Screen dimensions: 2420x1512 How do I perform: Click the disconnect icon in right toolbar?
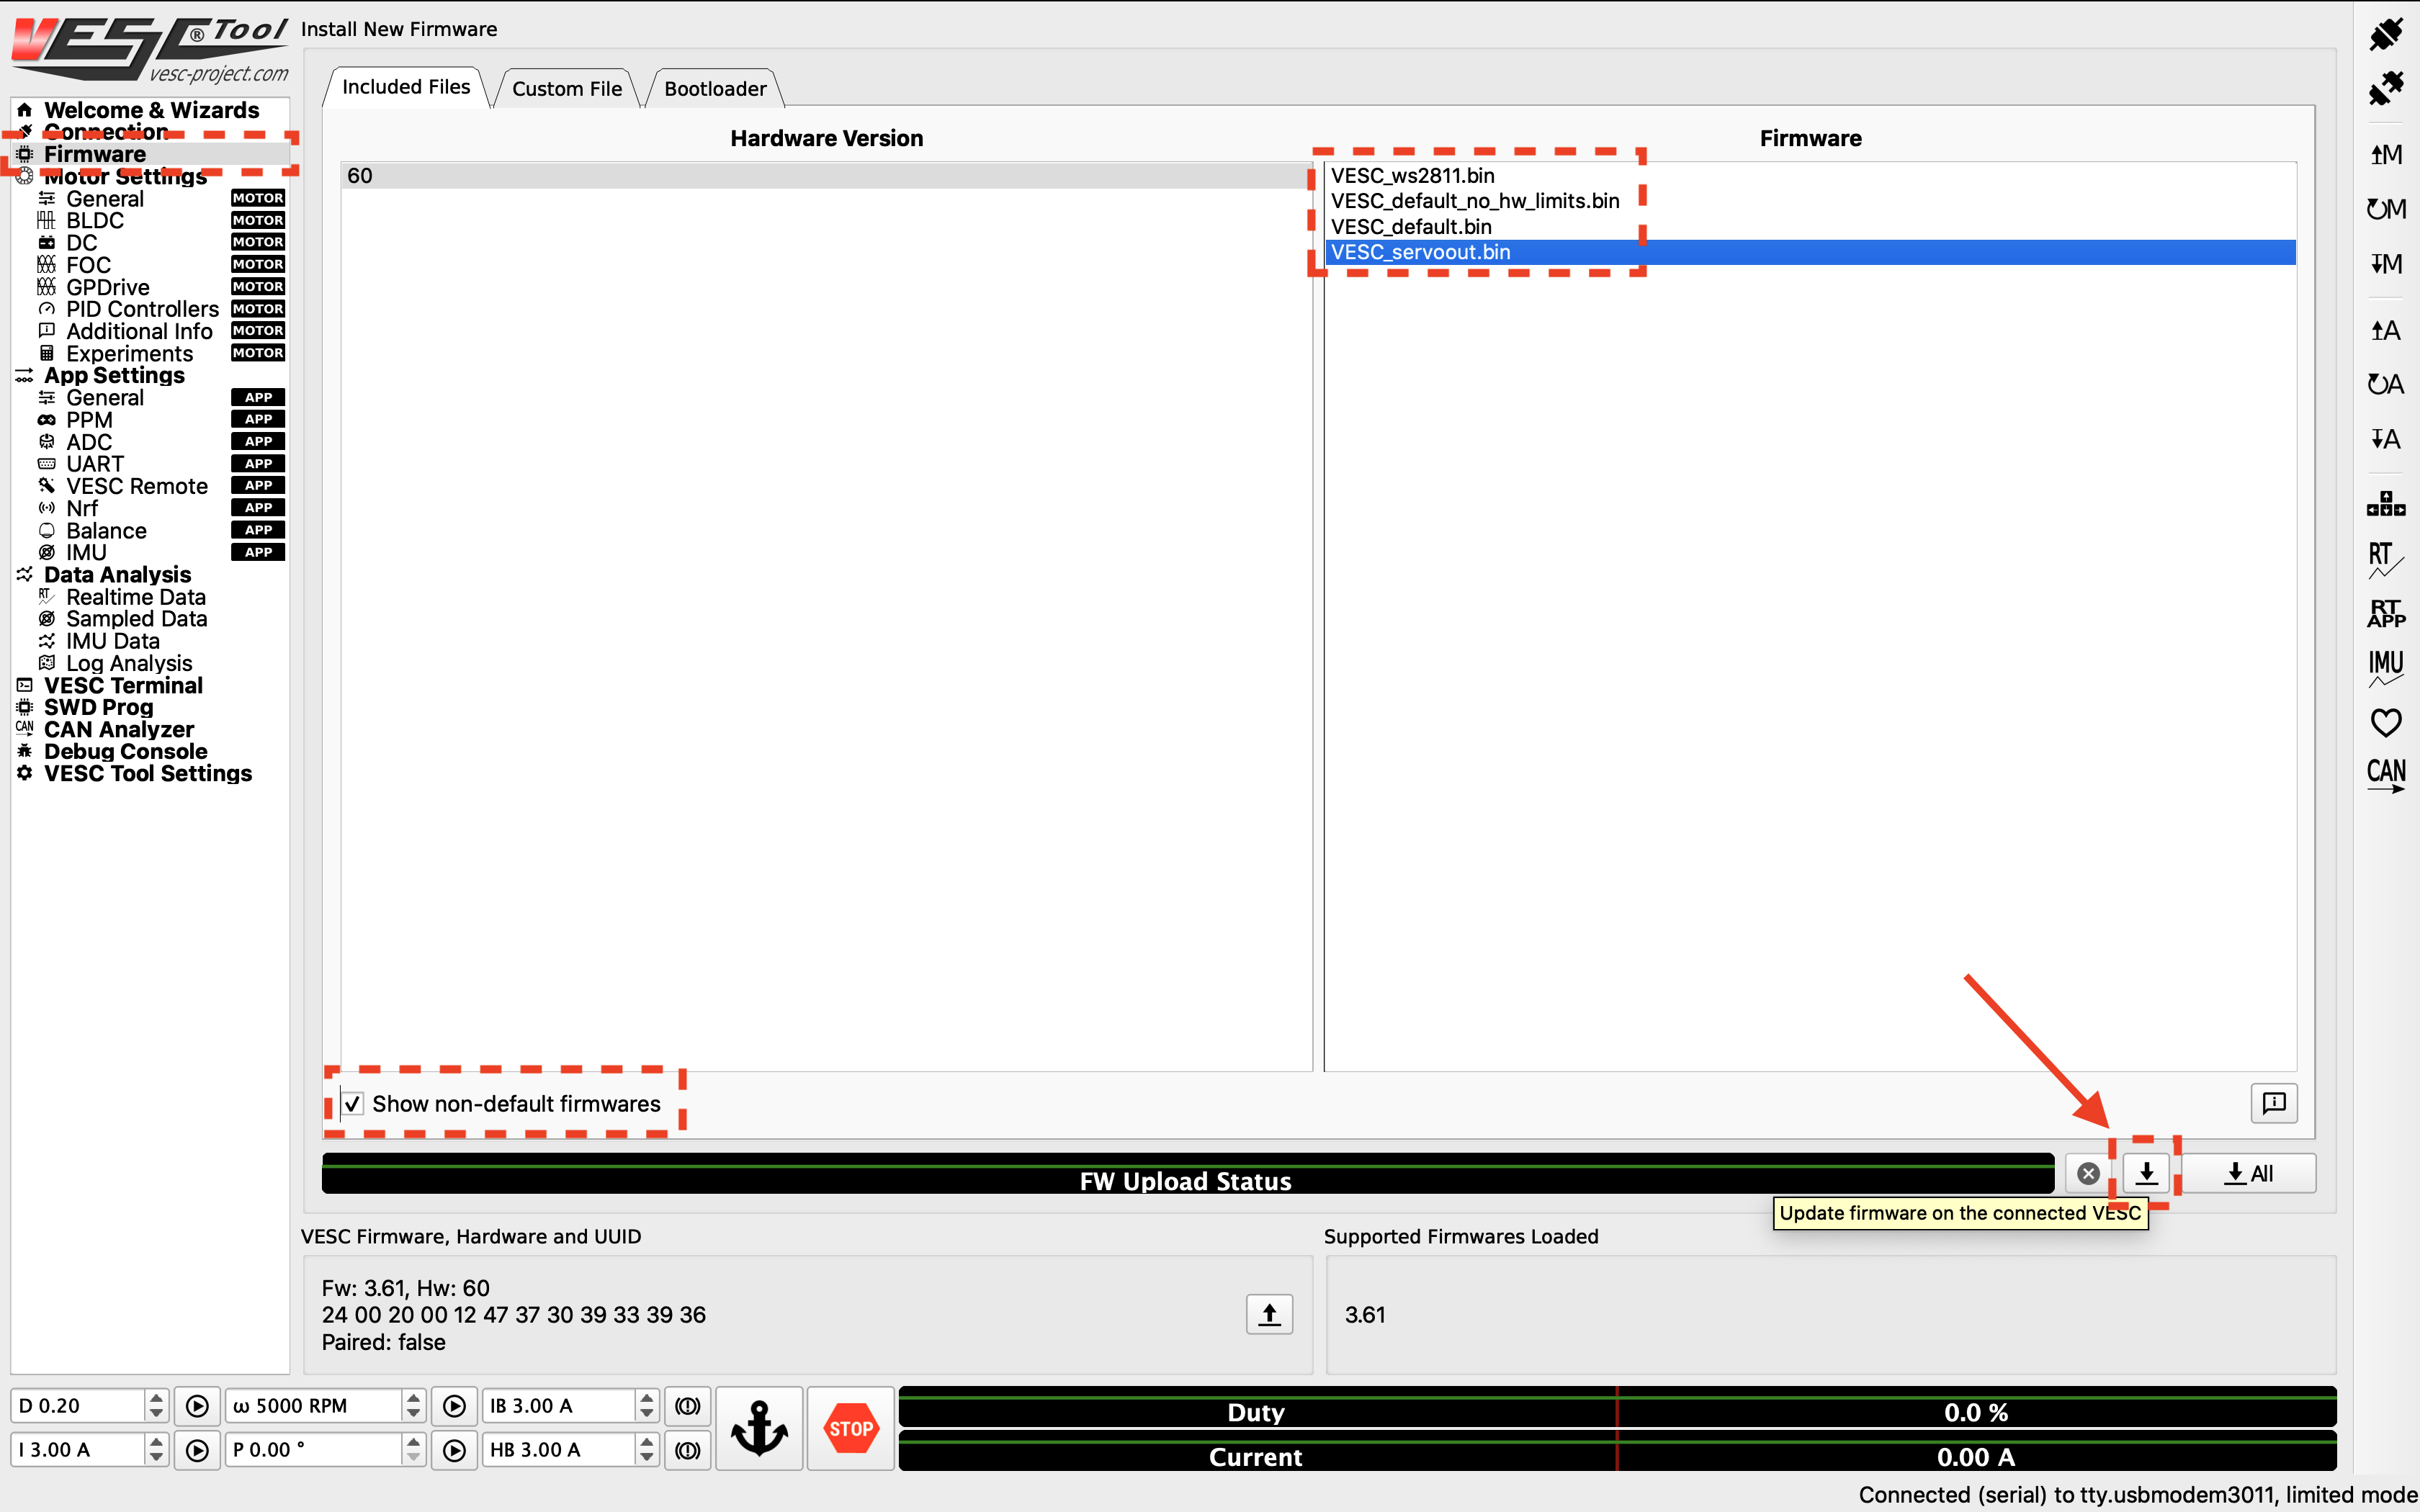[2386, 88]
